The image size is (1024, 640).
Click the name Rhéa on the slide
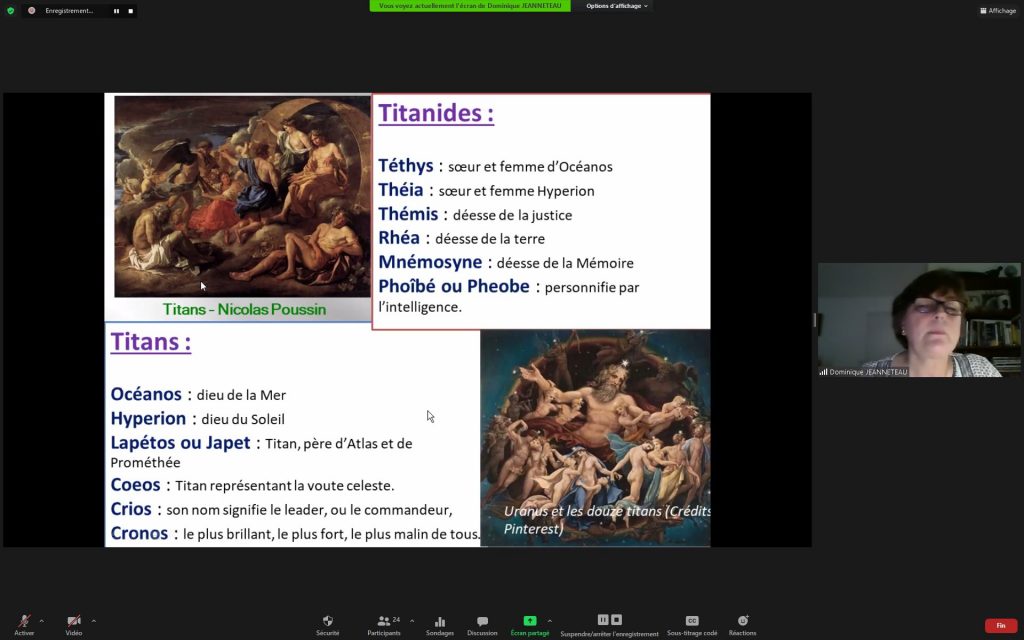[x=399, y=238]
